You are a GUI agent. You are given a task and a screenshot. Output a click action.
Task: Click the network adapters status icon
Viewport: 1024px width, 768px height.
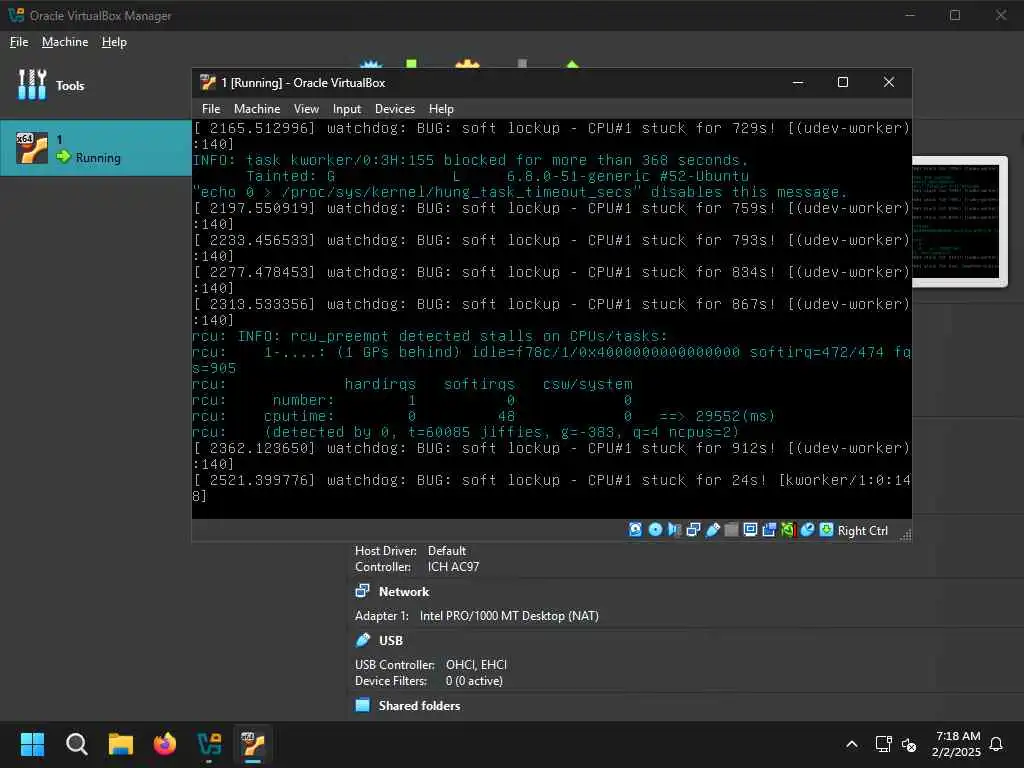(693, 530)
